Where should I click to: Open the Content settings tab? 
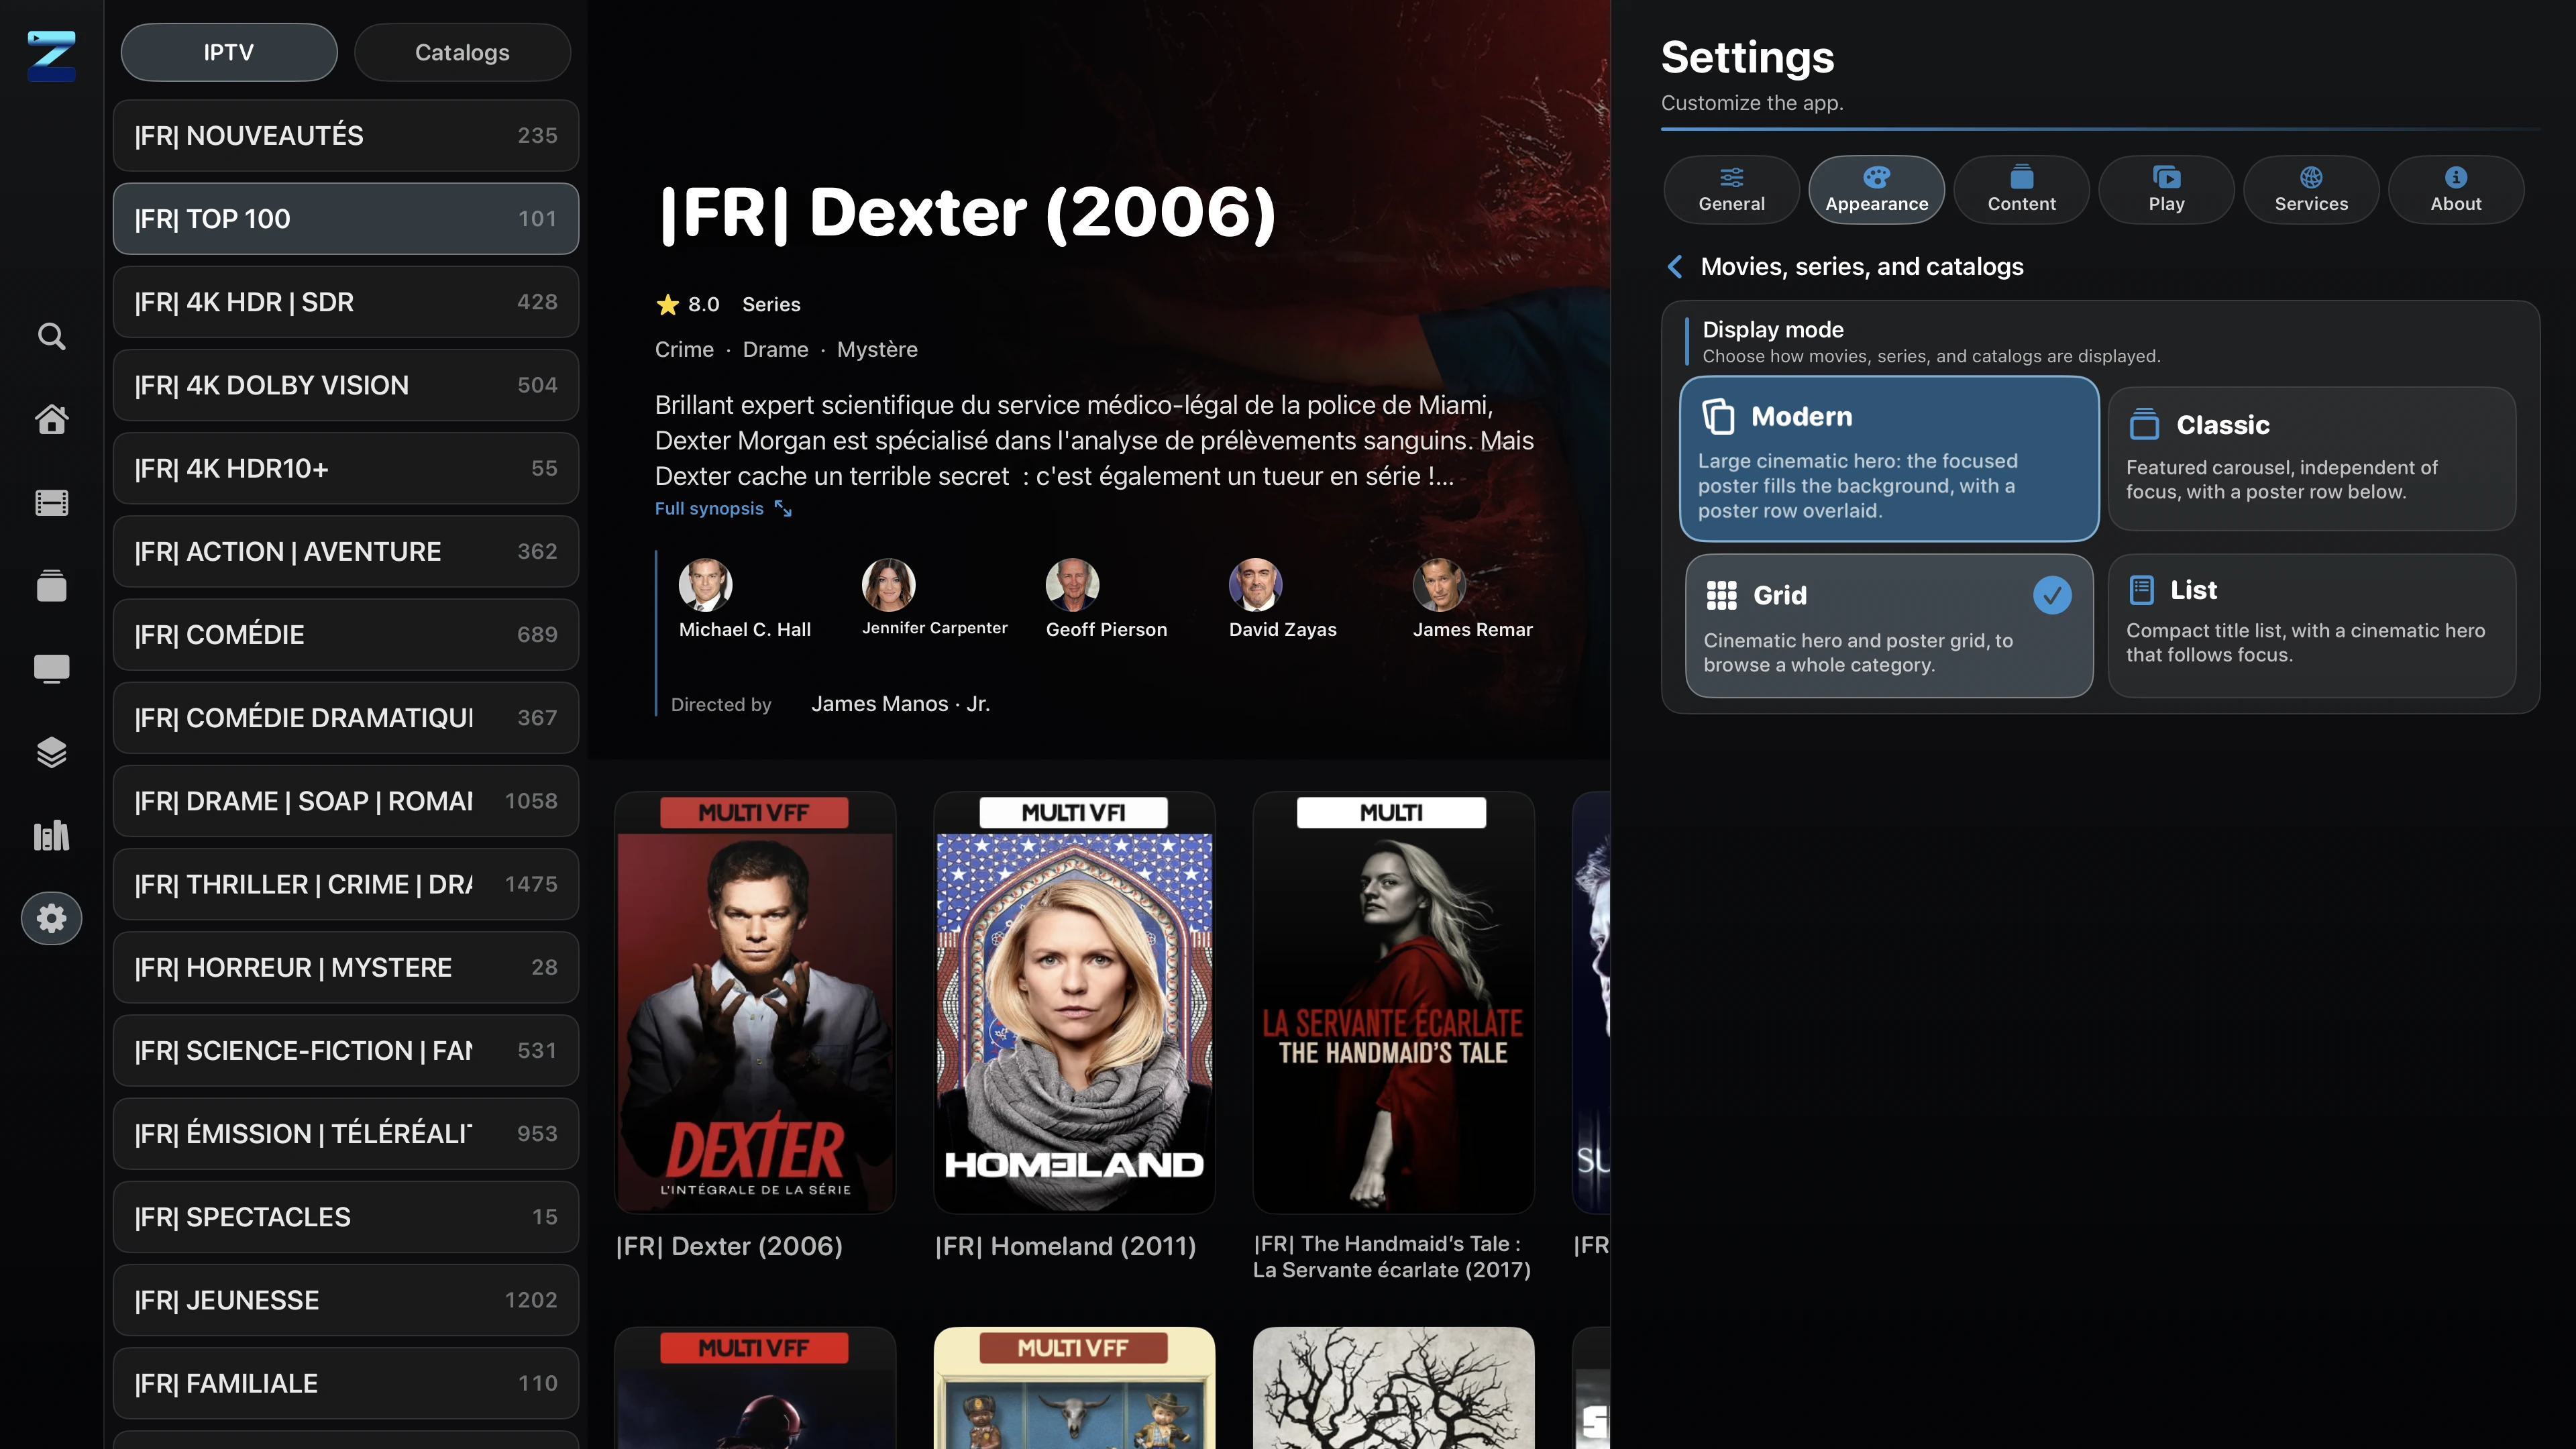[2021, 189]
